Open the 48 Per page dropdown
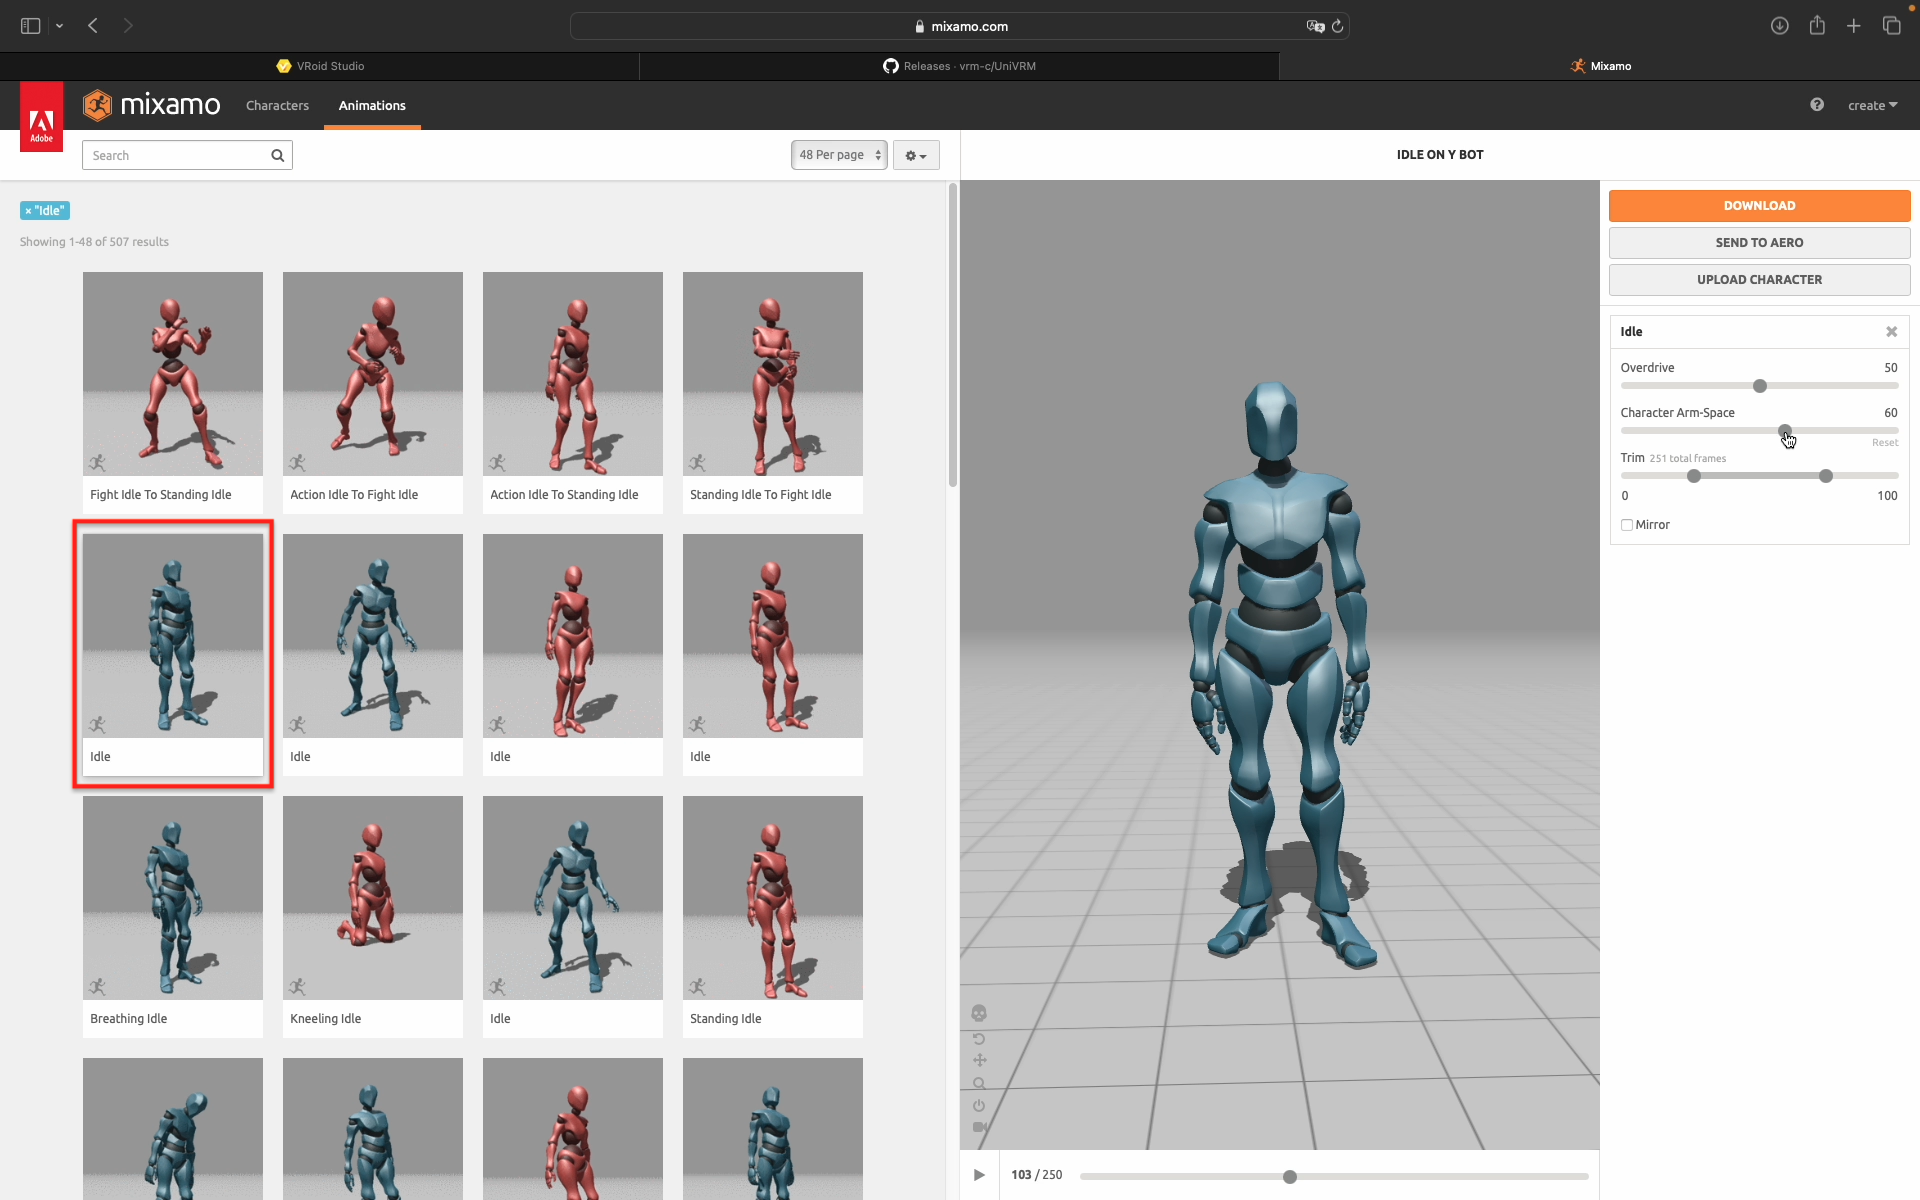 [x=839, y=155]
